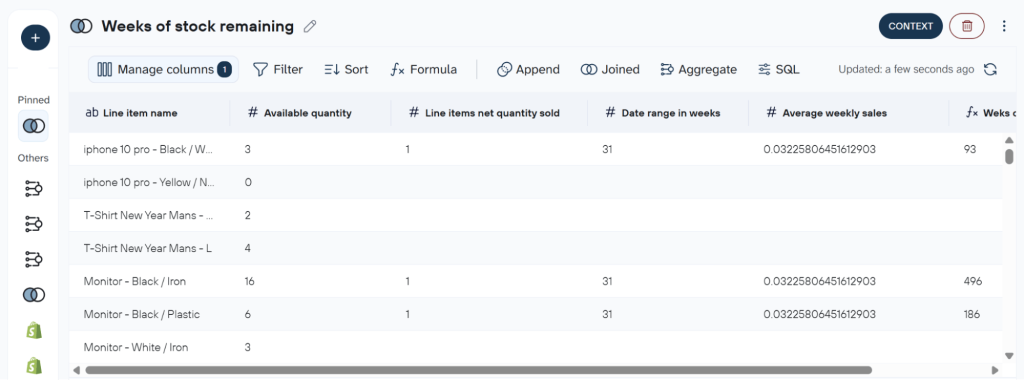Click the Aggregate option
This screenshot has width=1024, height=380.
tap(699, 69)
